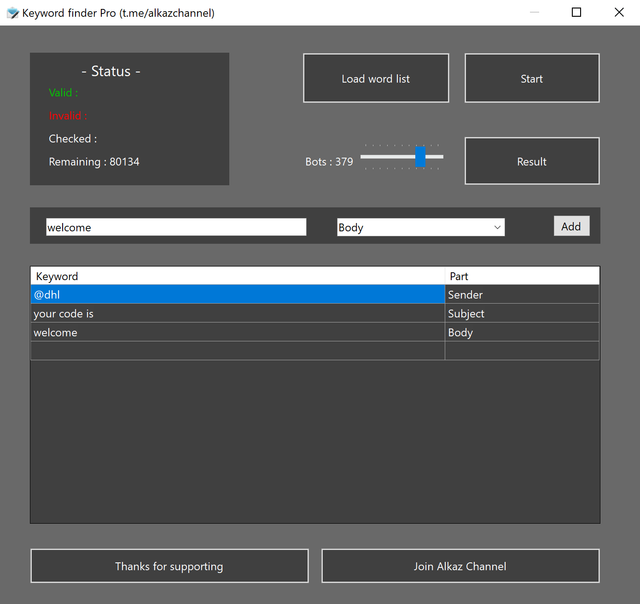Maximize the Keyword finder Pro window
This screenshot has height=604, width=640.
(576, 13)
